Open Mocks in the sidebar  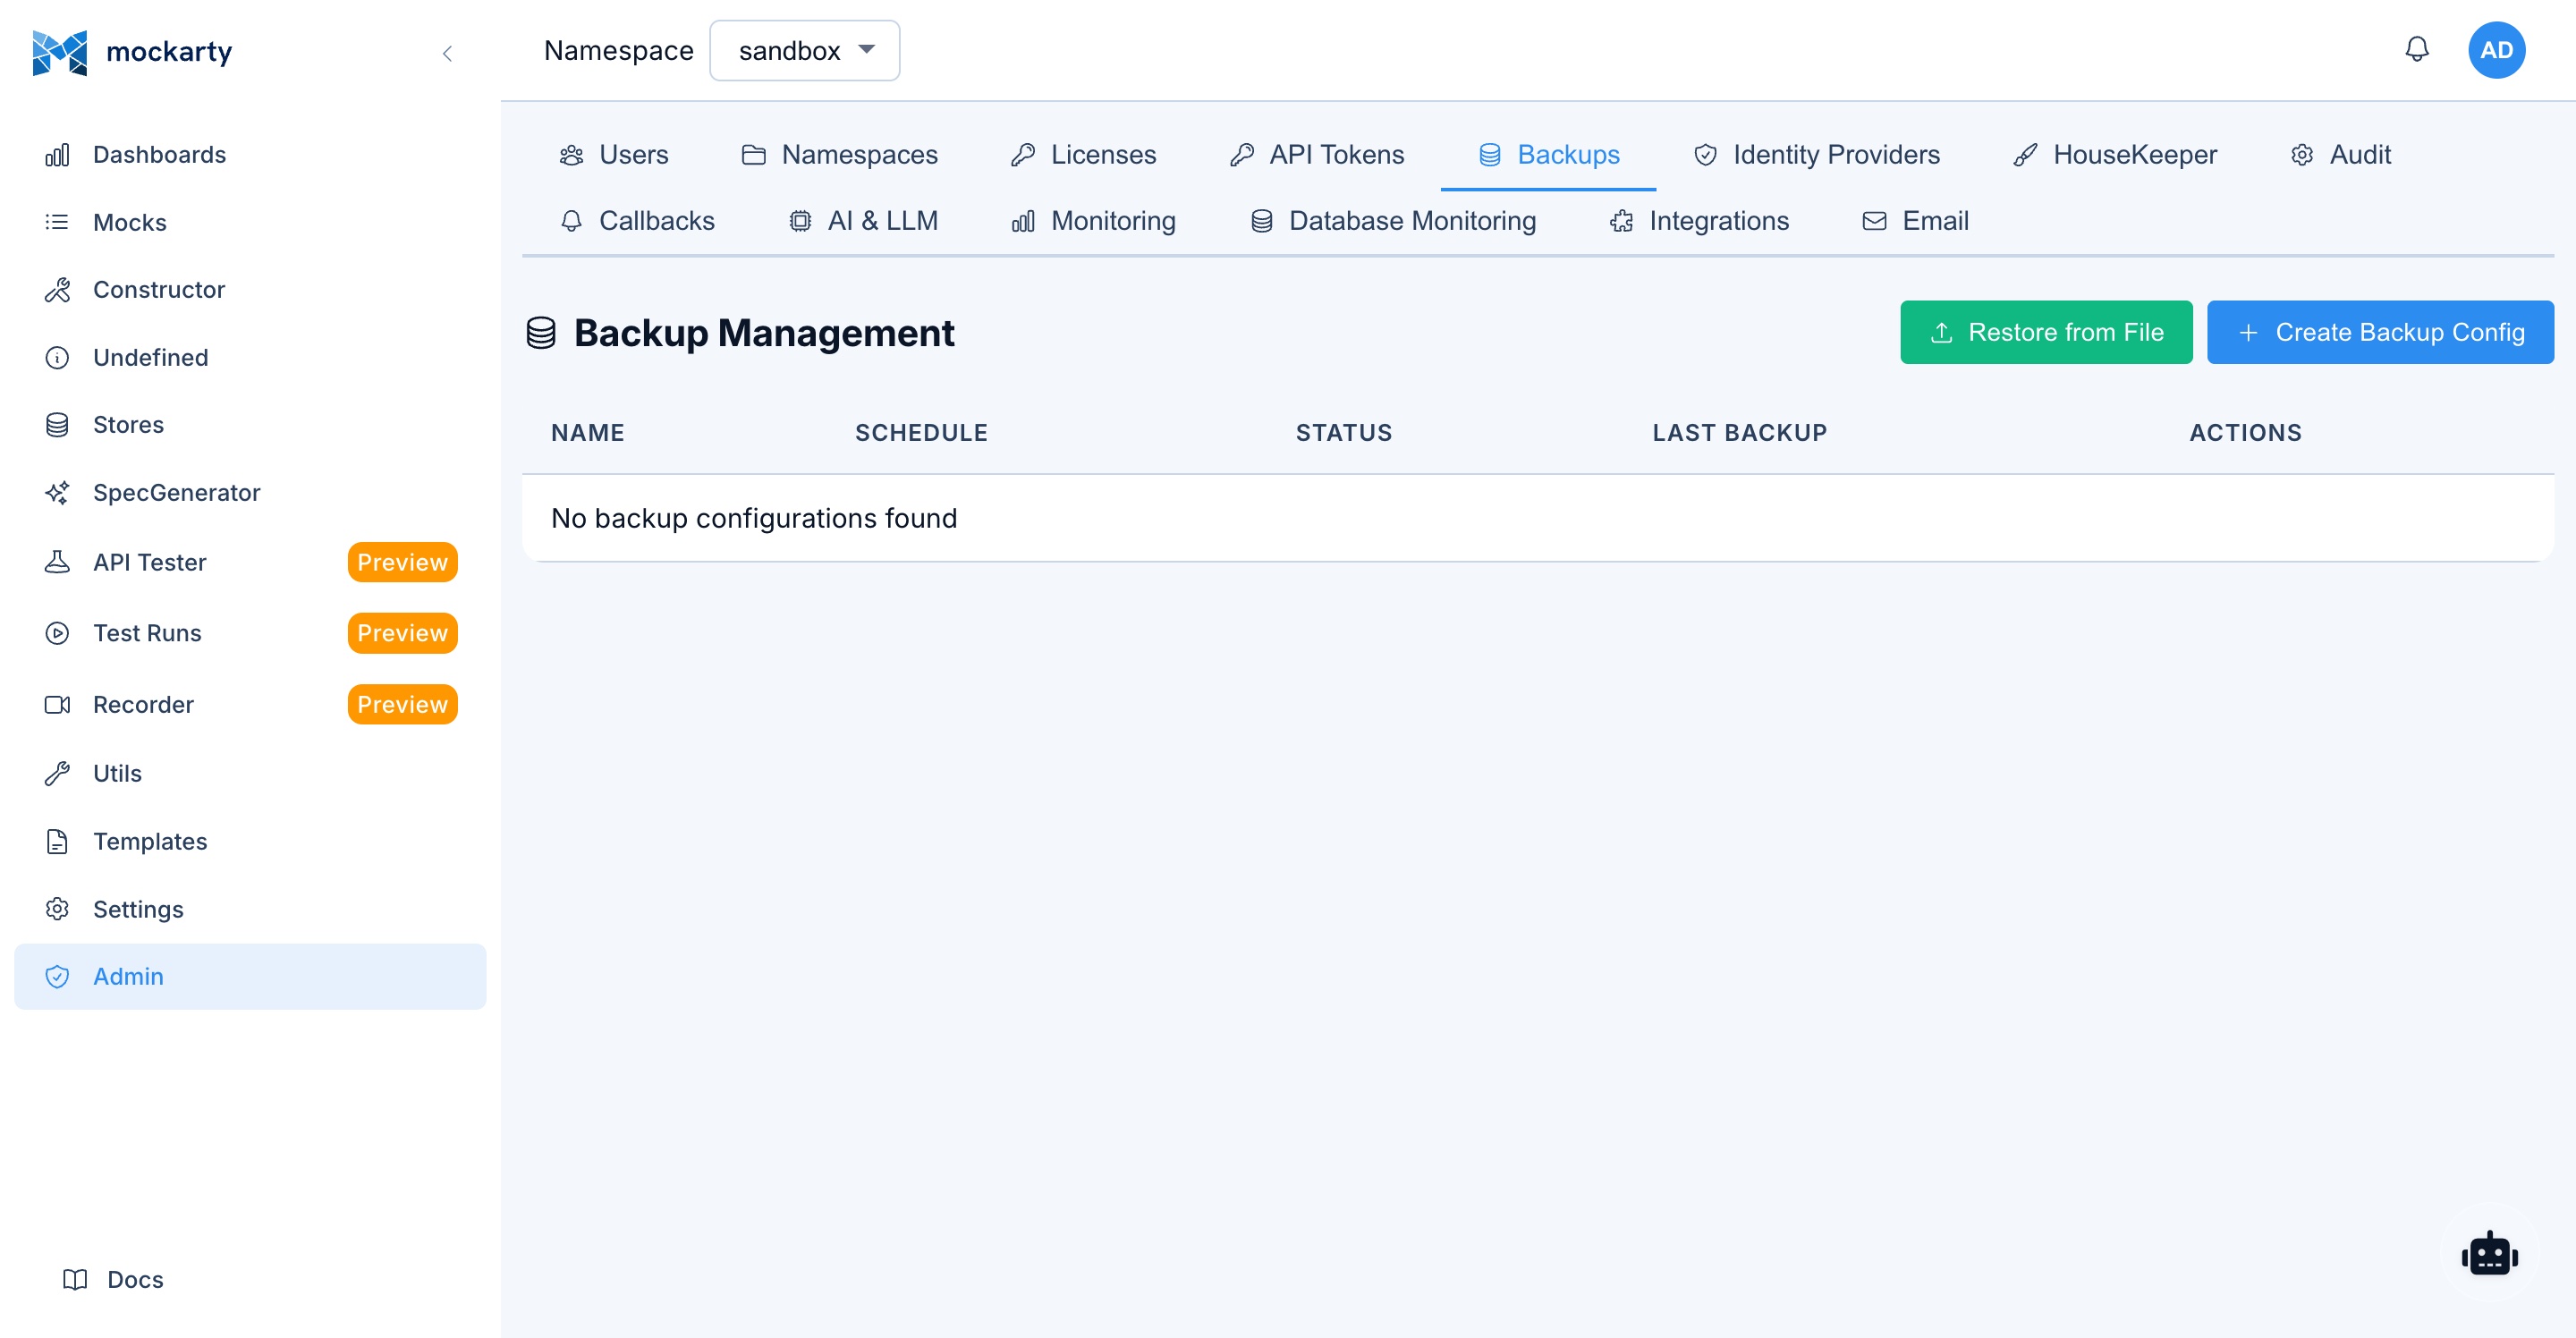coord(250,222)
